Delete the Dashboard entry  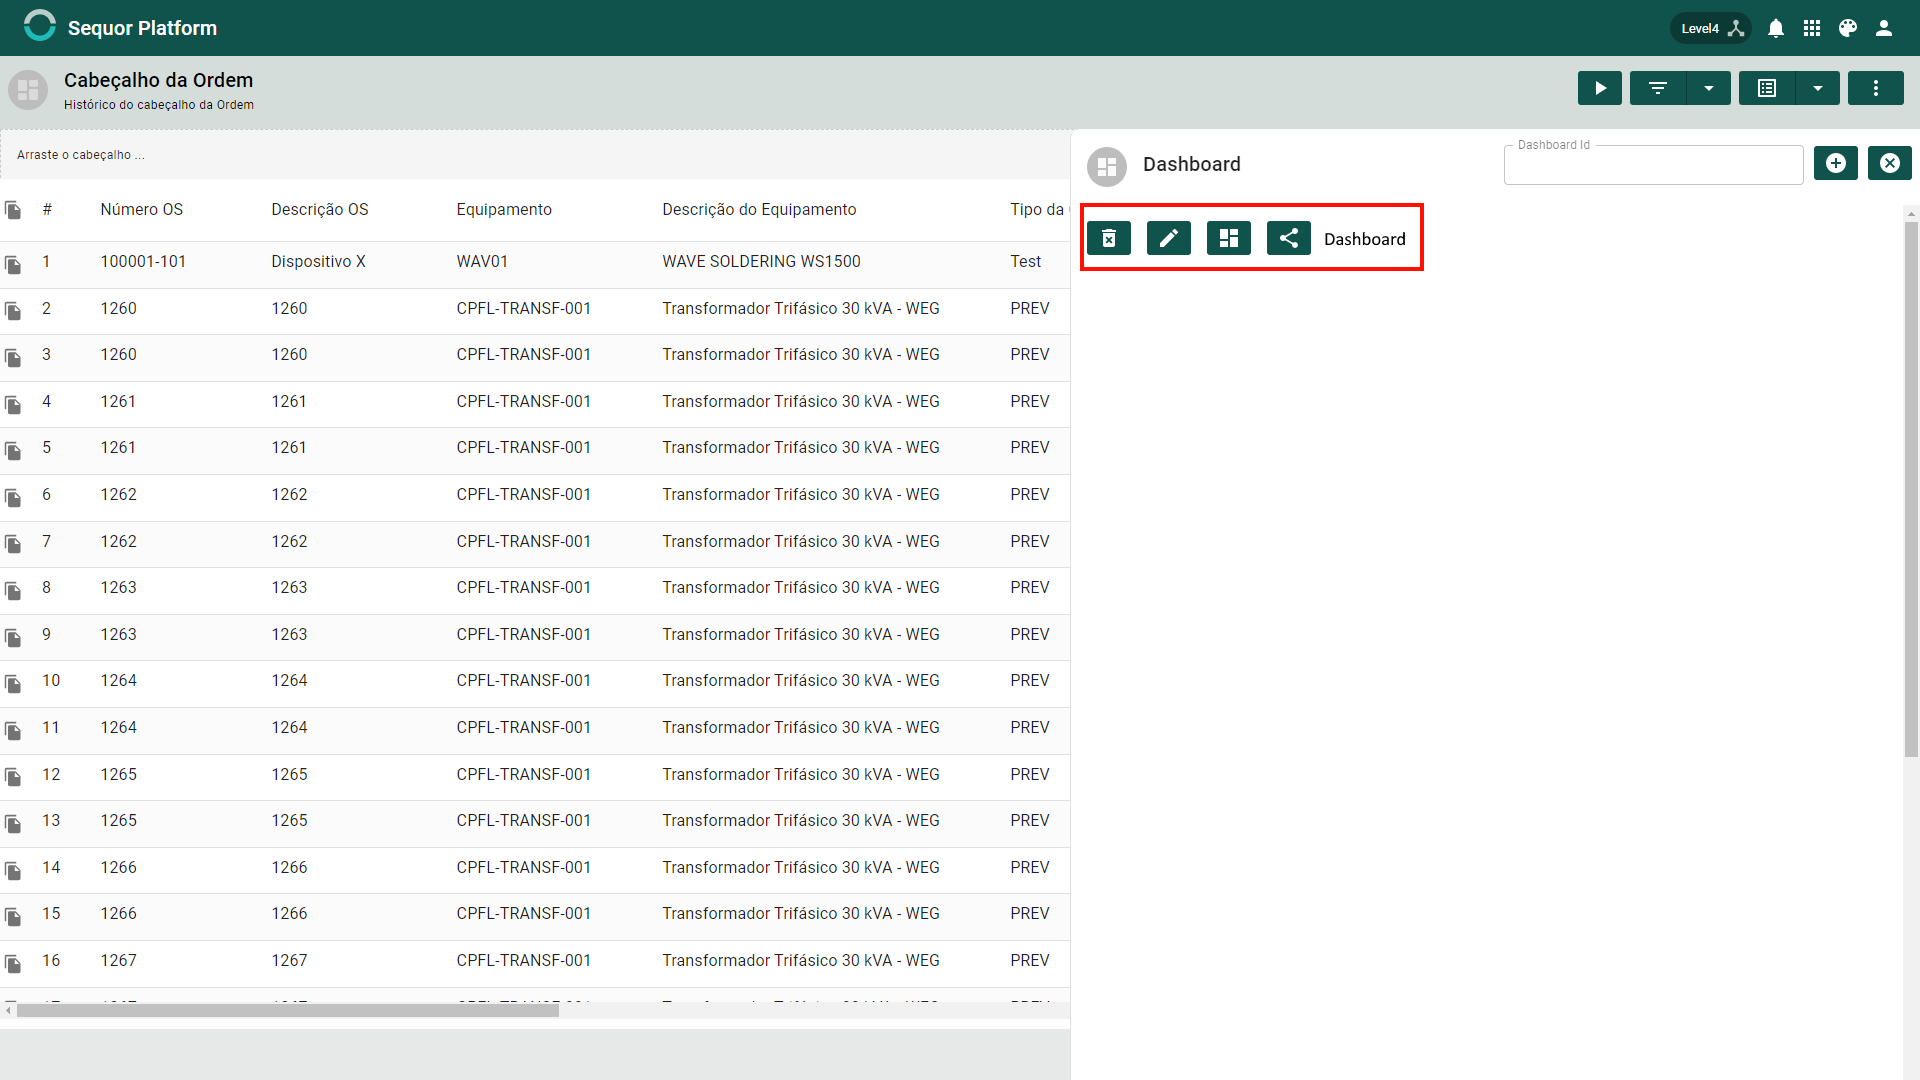(x=1109, y=238)
